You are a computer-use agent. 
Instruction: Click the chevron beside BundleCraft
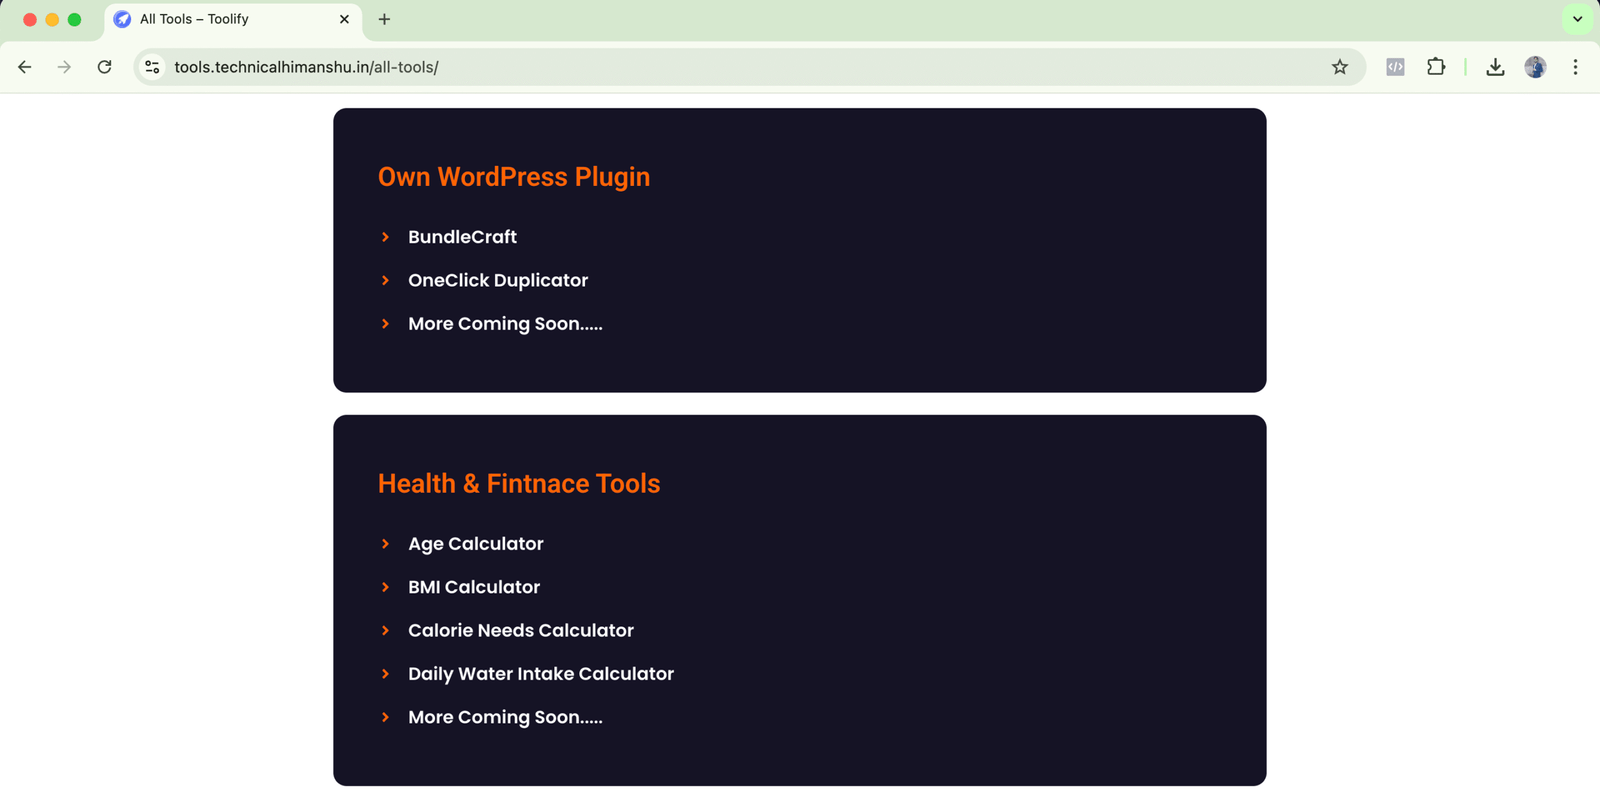click(x=385, y=237)
